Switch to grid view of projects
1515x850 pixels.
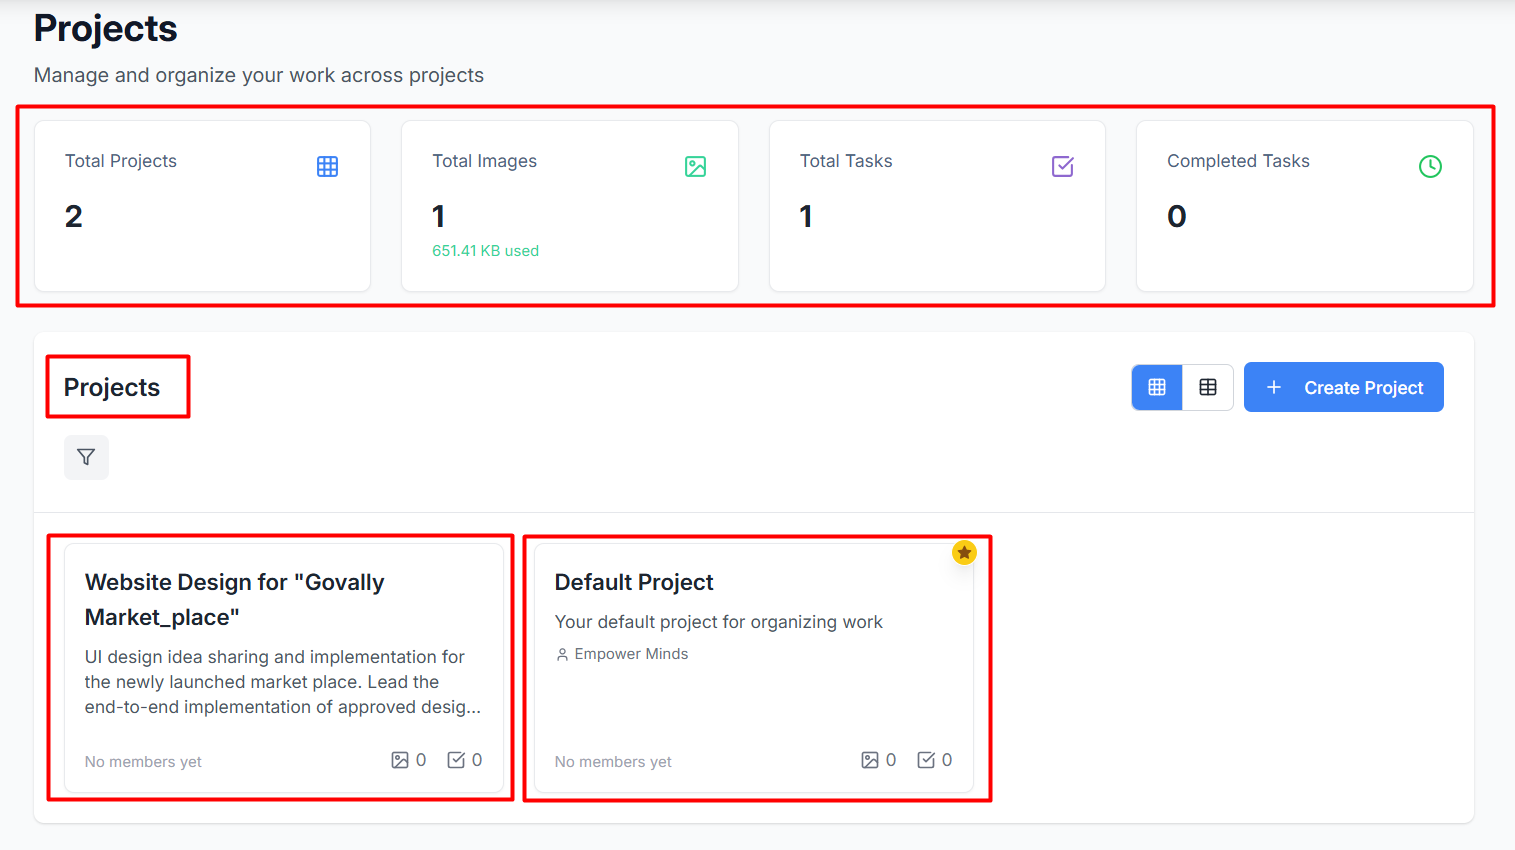coord(1157,387)
